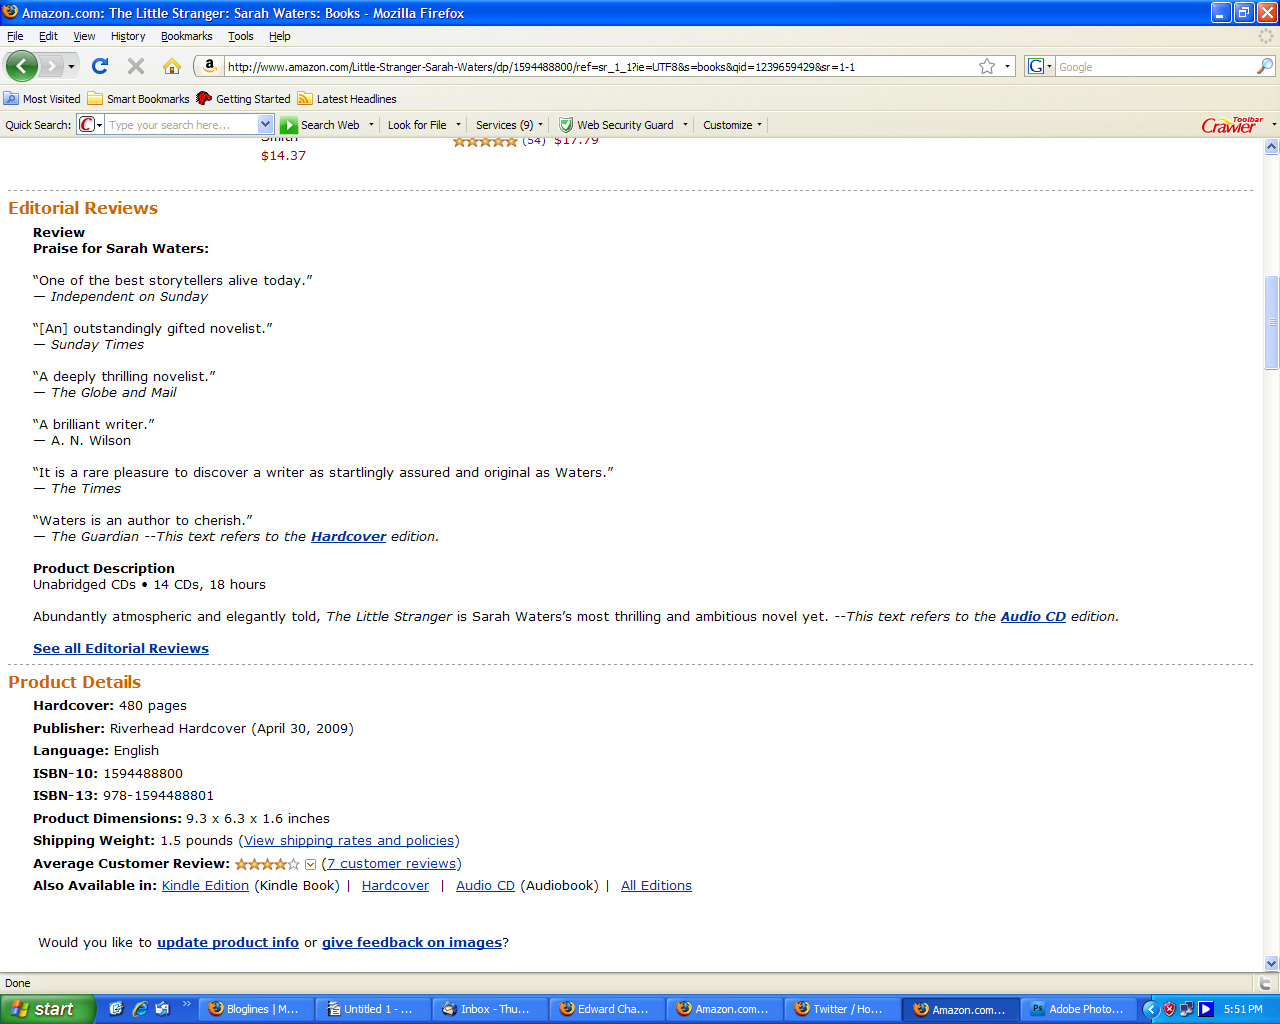
Task: Click the vertical scrollbar thumb
Action: (x=1271, y=322)
